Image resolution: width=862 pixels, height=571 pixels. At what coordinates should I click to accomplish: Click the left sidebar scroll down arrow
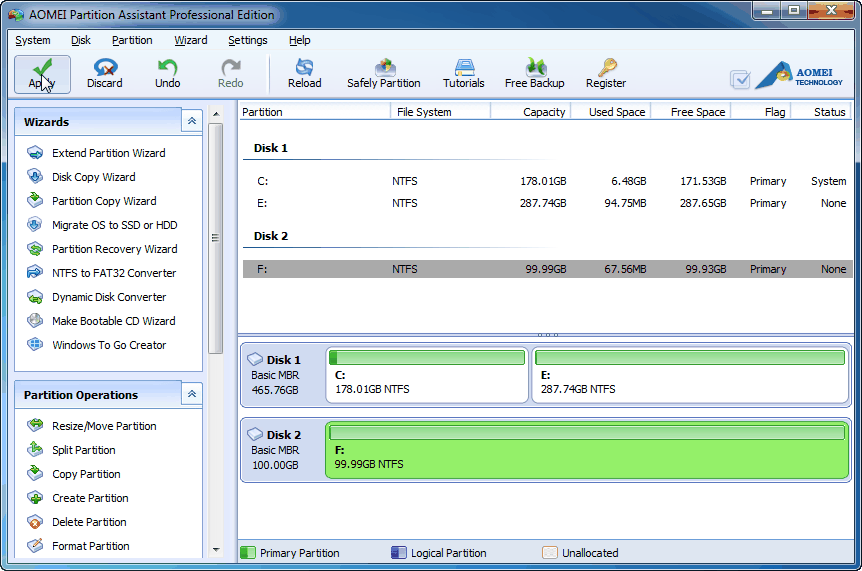tap(216, 550)
